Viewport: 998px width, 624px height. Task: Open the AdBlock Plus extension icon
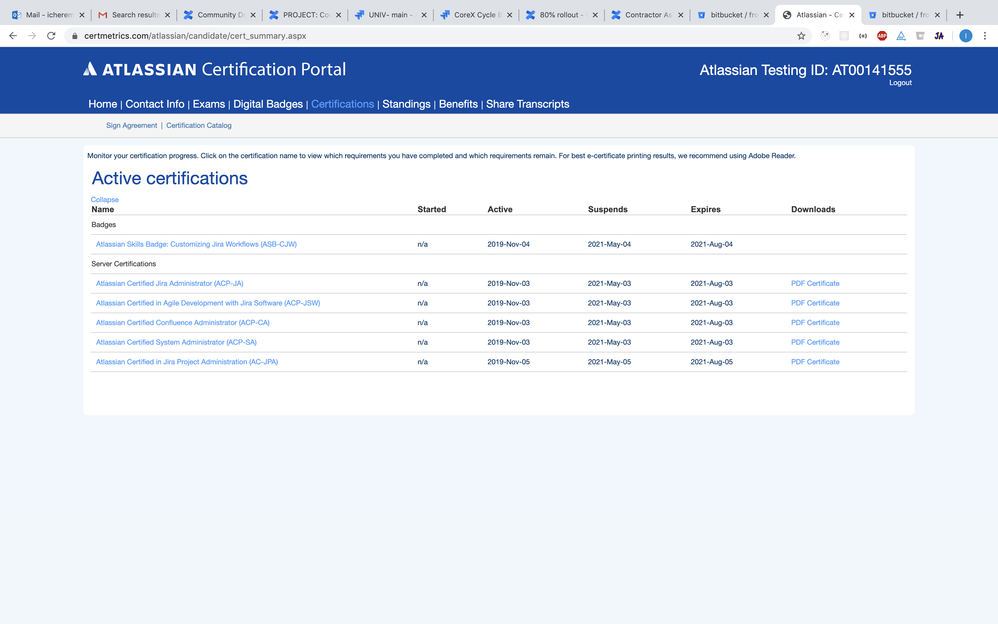coord(882,36)
